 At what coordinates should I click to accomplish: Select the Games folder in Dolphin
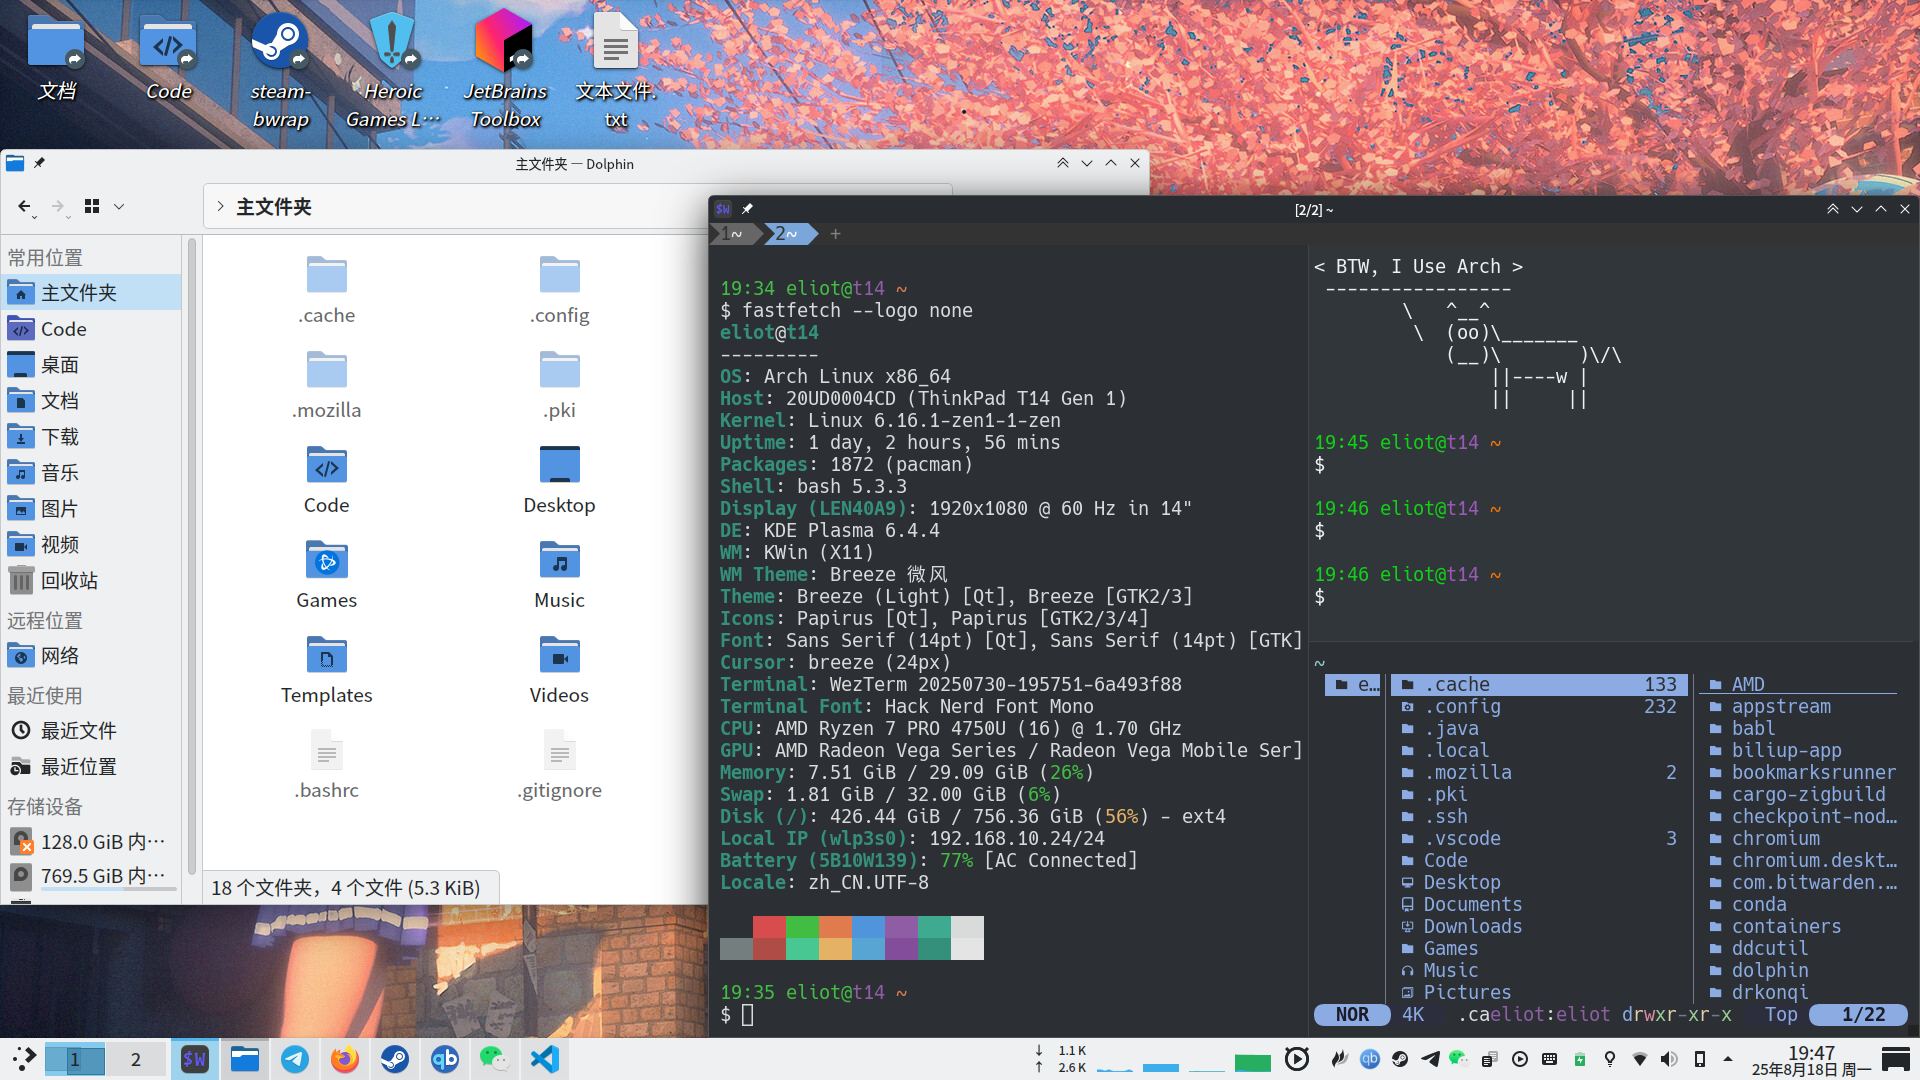(x=326, y=575)
